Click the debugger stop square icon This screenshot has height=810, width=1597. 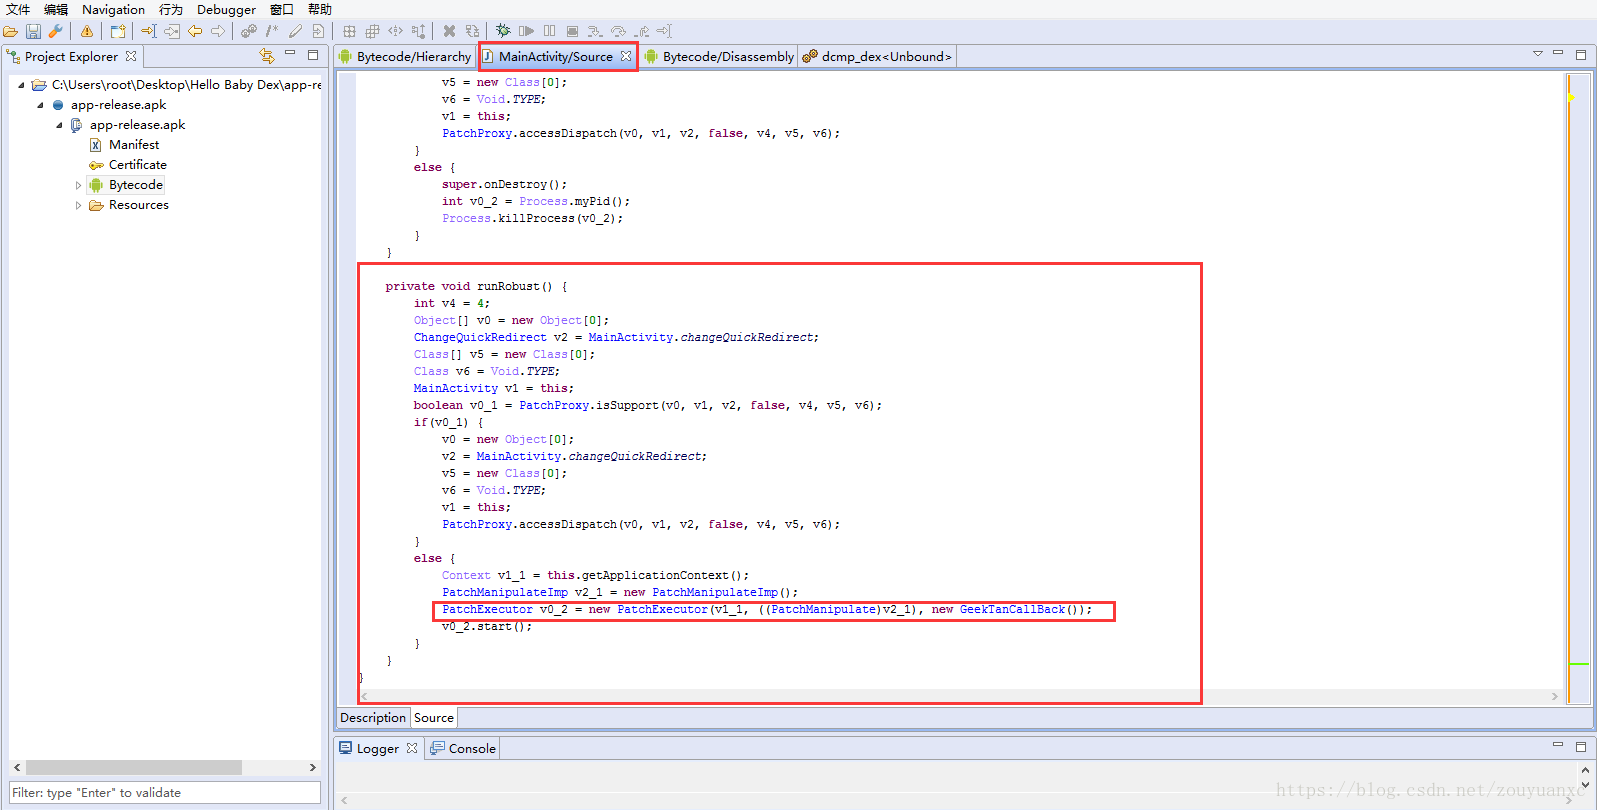572,31
